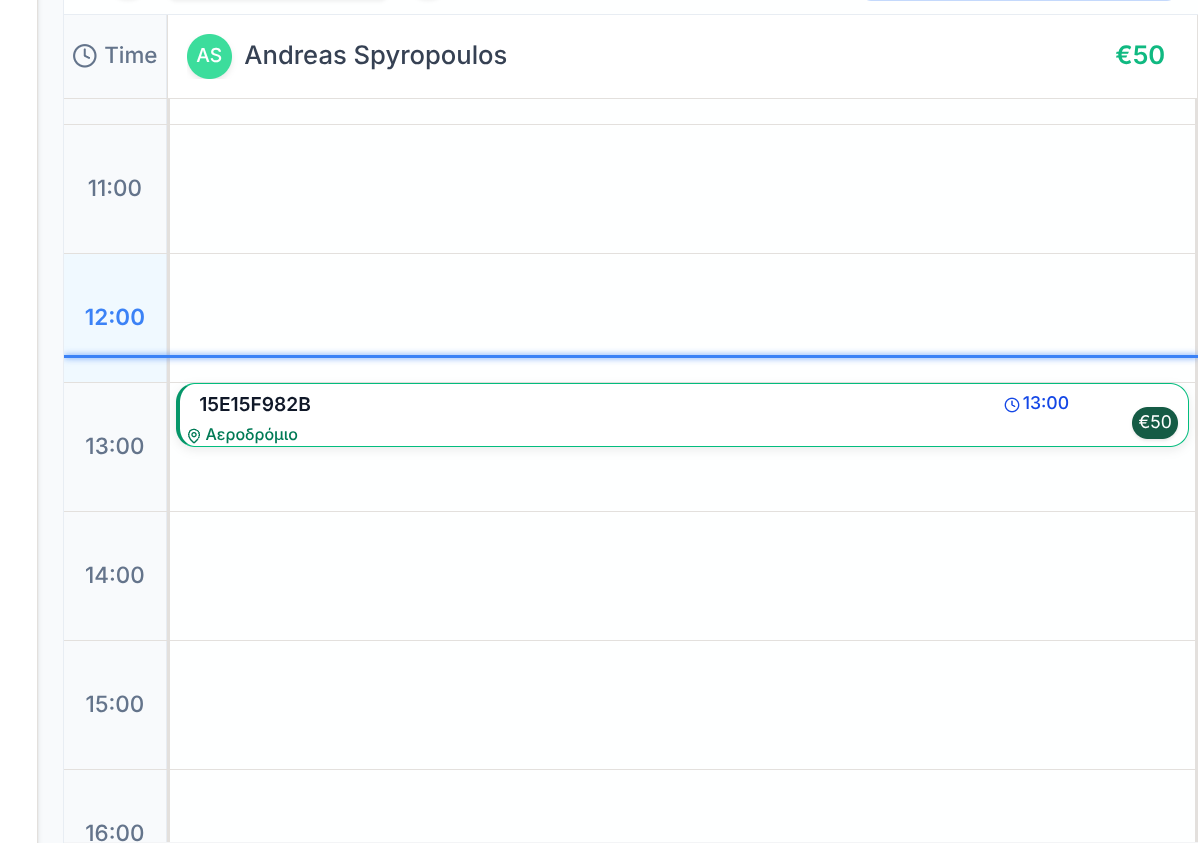Click the empty 14:00 schedule slot
Image resolution: width=1198 pixels, height=843 pixels.
click(682, 575)
